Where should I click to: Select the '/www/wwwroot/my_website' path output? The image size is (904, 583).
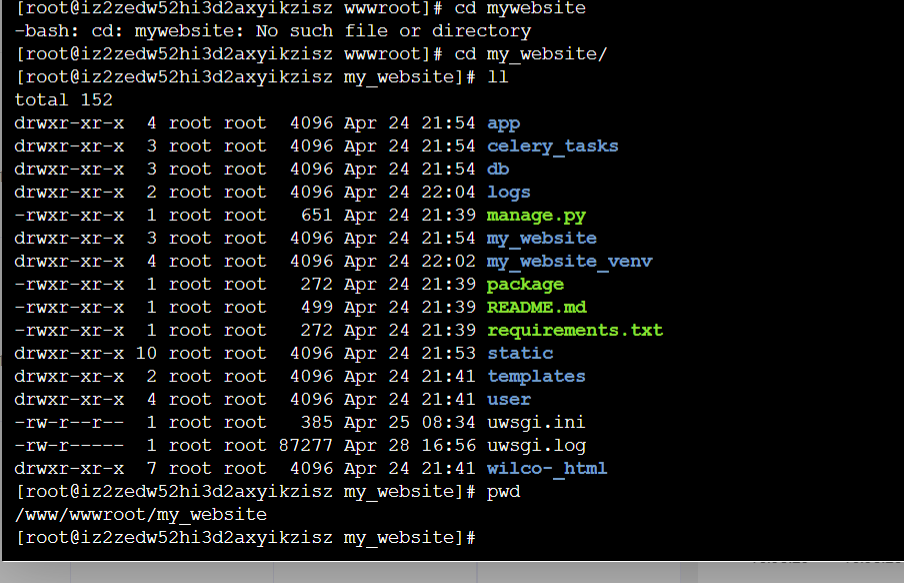click(x=141, y=515)
